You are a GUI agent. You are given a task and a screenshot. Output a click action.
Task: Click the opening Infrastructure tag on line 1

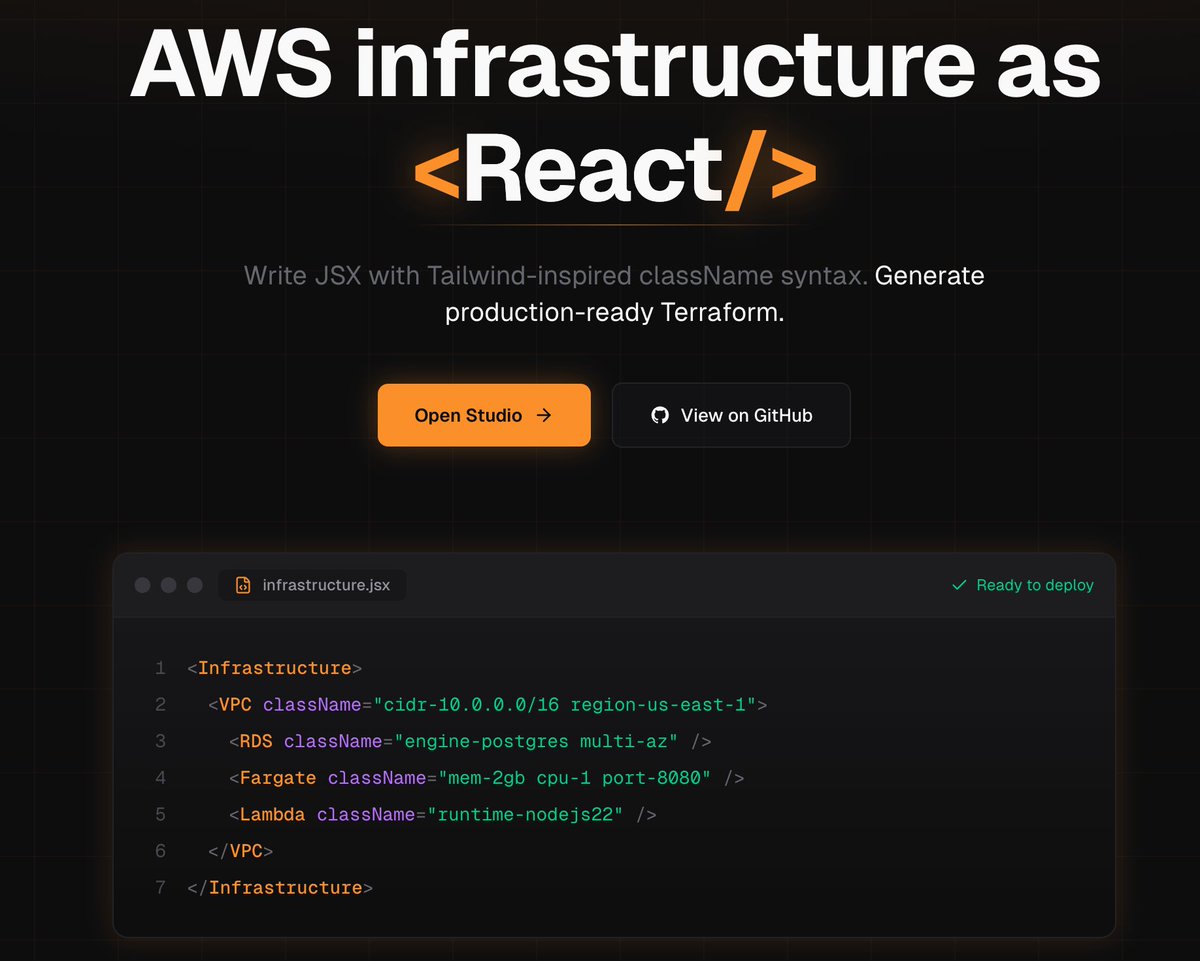click(274, 668)
